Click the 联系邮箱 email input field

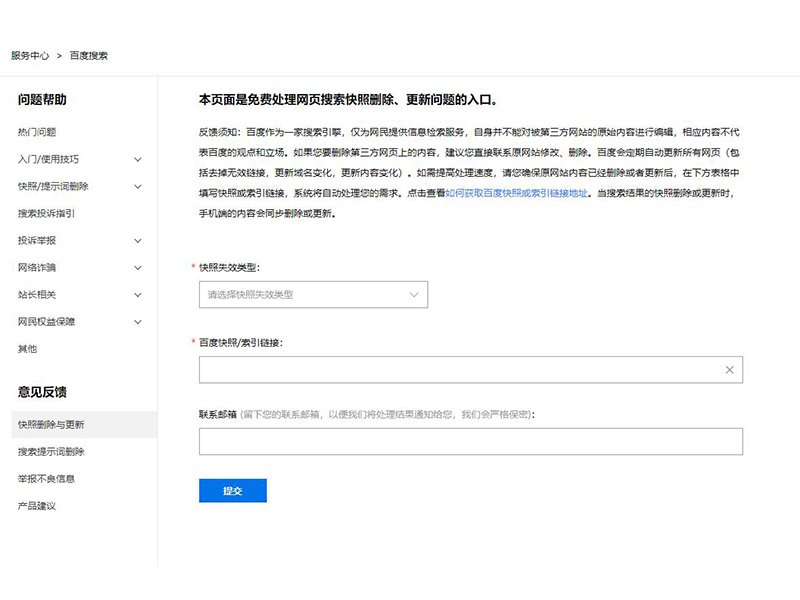point(470,441)
